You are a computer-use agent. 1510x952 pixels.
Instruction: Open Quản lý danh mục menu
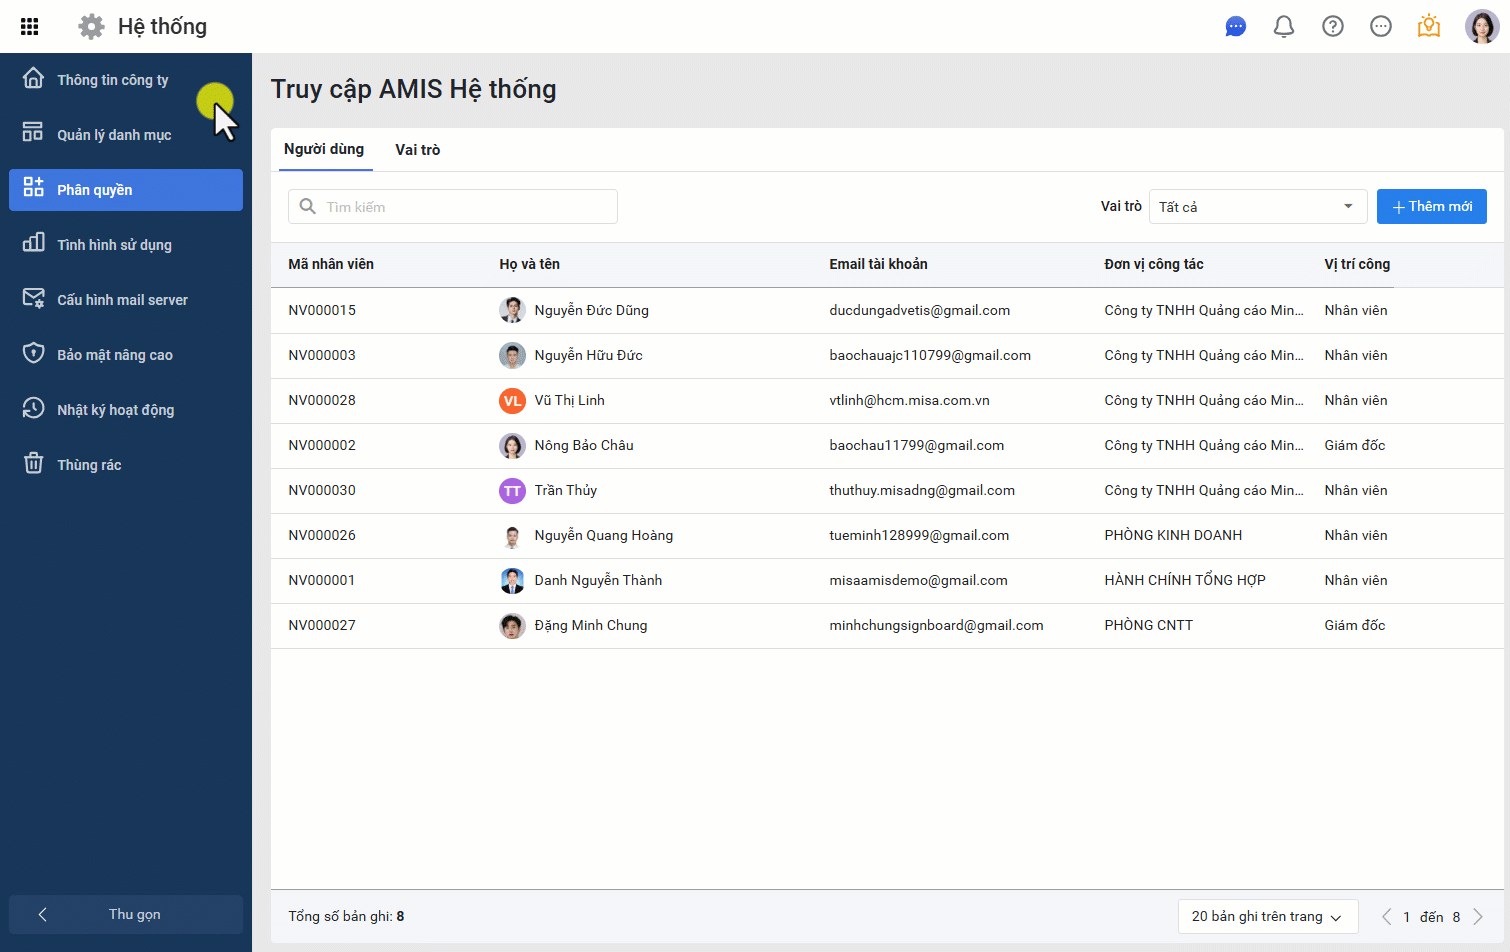point(126,135)
